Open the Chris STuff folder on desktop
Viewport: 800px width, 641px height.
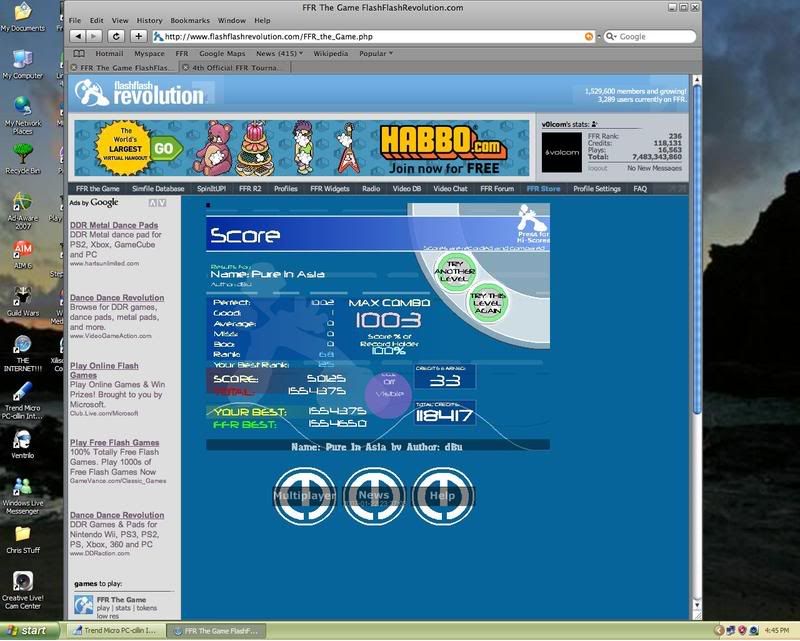point(22,540)
